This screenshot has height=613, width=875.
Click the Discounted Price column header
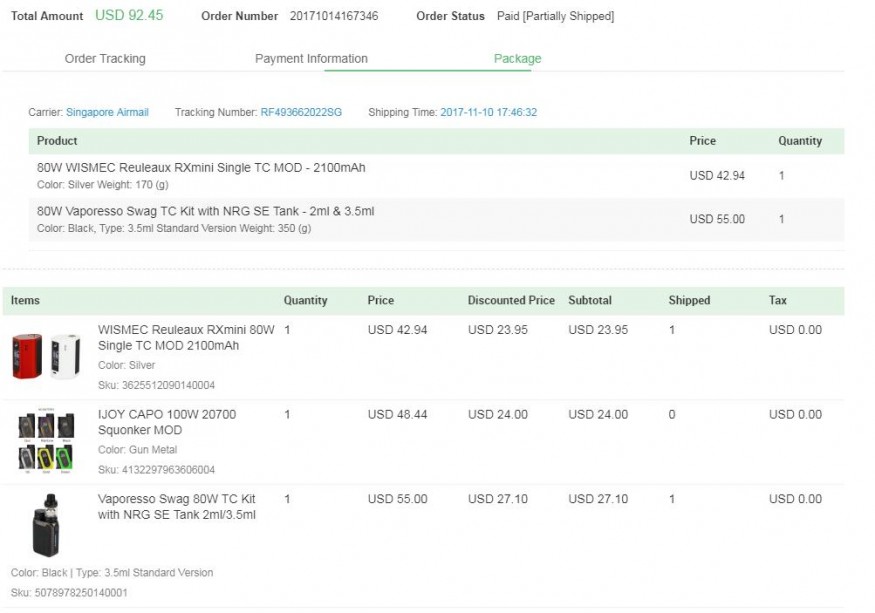pos(511,300)
